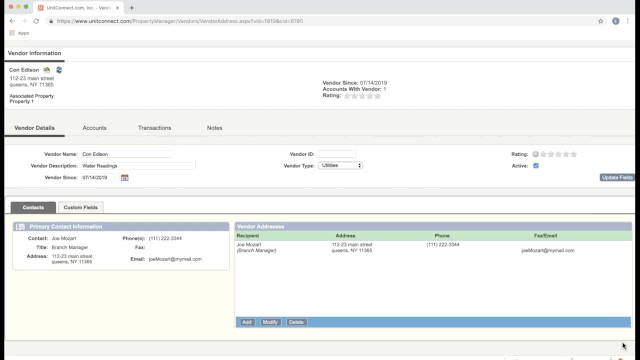Set editable rating to five stars
640x360 pixels.
pos(574,154)
